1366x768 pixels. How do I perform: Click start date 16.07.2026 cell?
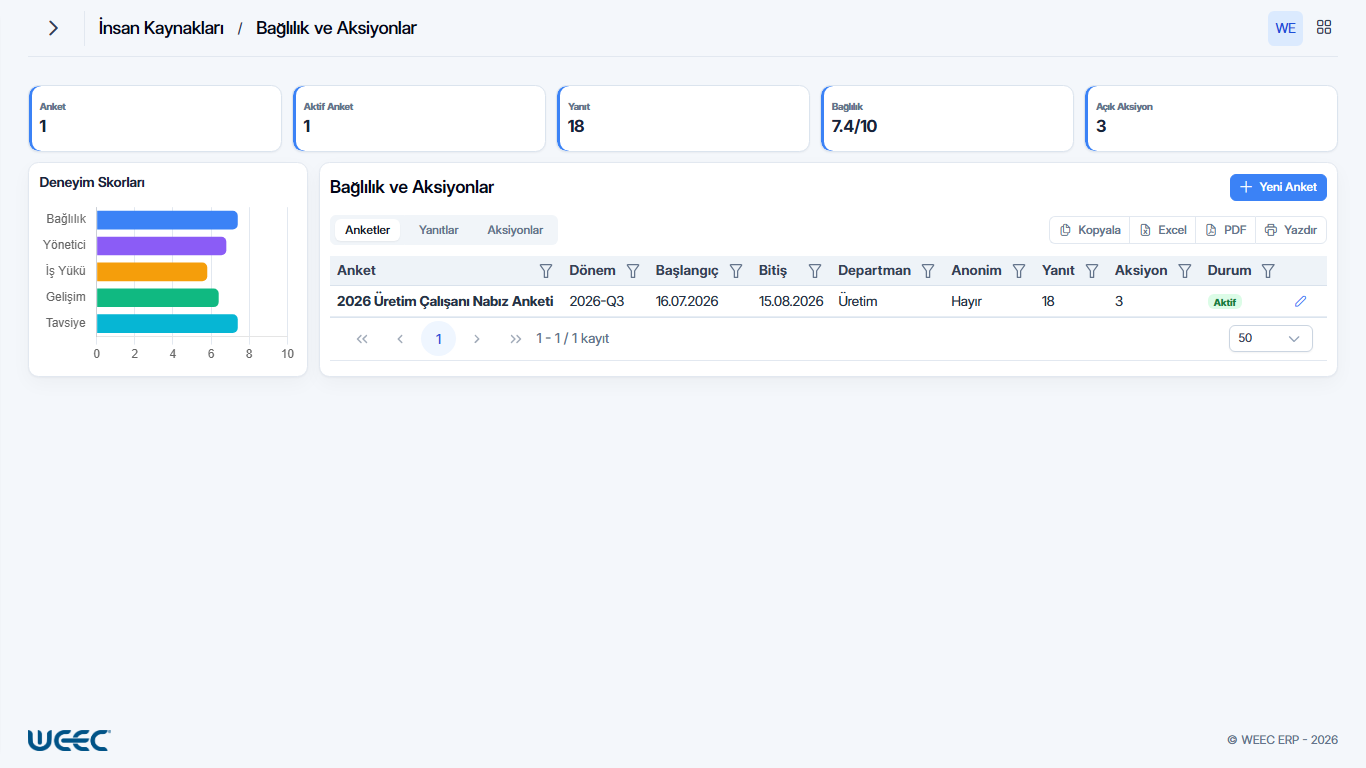coord(687,301)
